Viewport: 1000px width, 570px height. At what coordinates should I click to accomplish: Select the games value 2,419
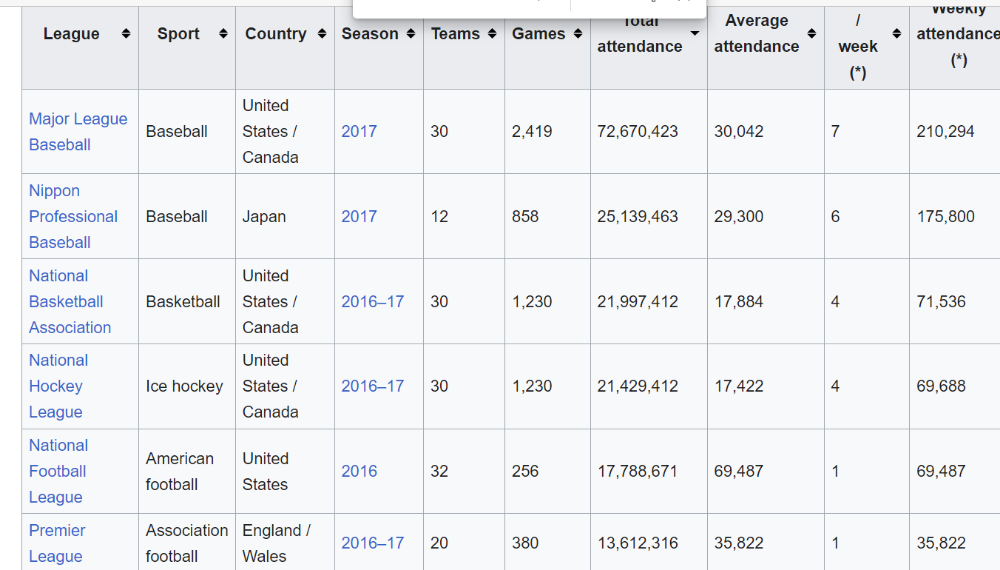pyautogui.click(x=532, y=131)
